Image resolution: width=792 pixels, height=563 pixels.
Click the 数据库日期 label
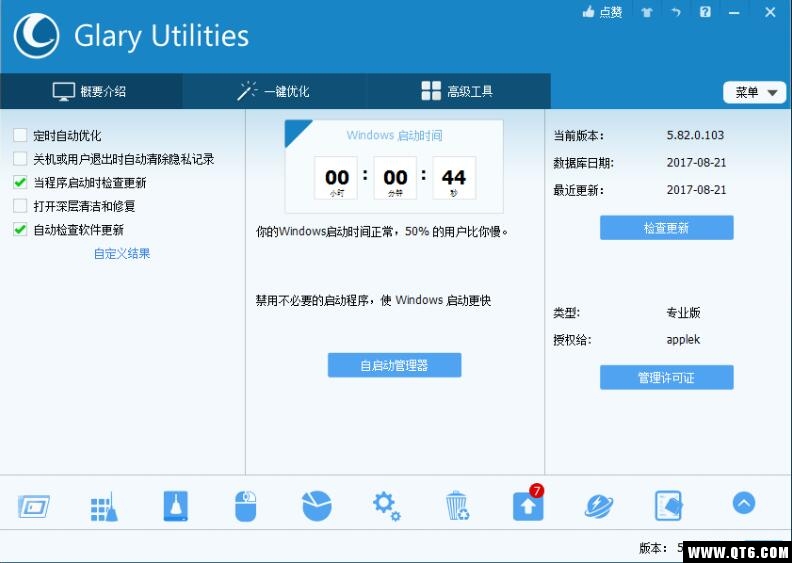583,163
